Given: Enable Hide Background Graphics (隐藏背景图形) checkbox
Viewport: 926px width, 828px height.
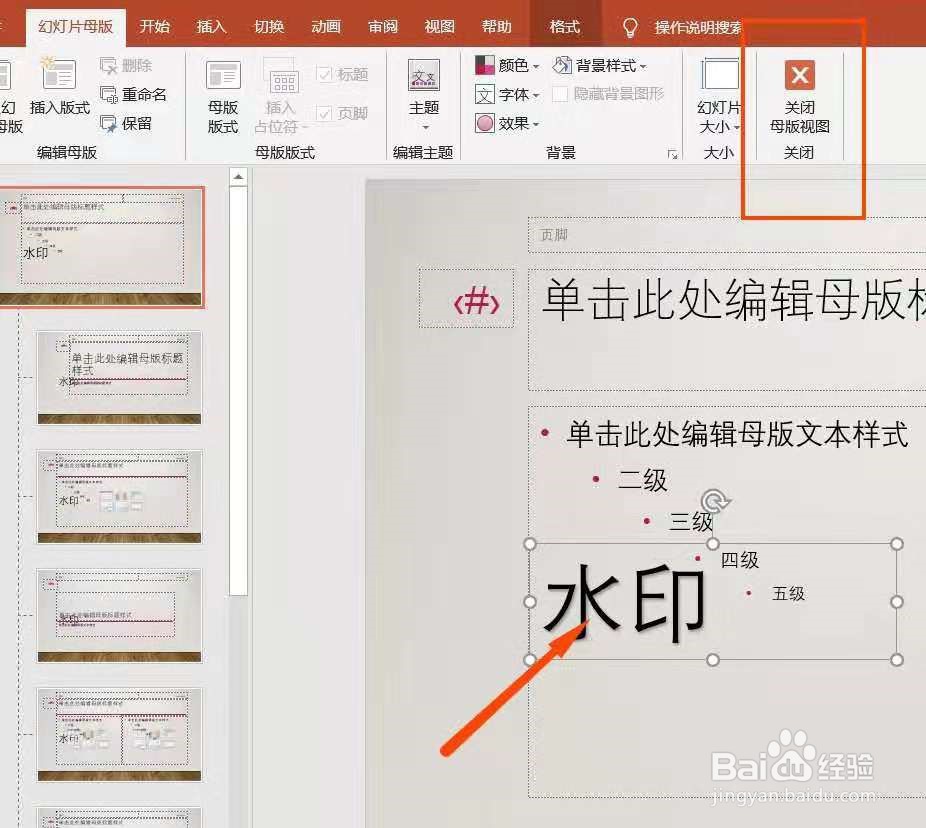Looking at the screenshot, I should pyautogui.click(x=560, y=94).
